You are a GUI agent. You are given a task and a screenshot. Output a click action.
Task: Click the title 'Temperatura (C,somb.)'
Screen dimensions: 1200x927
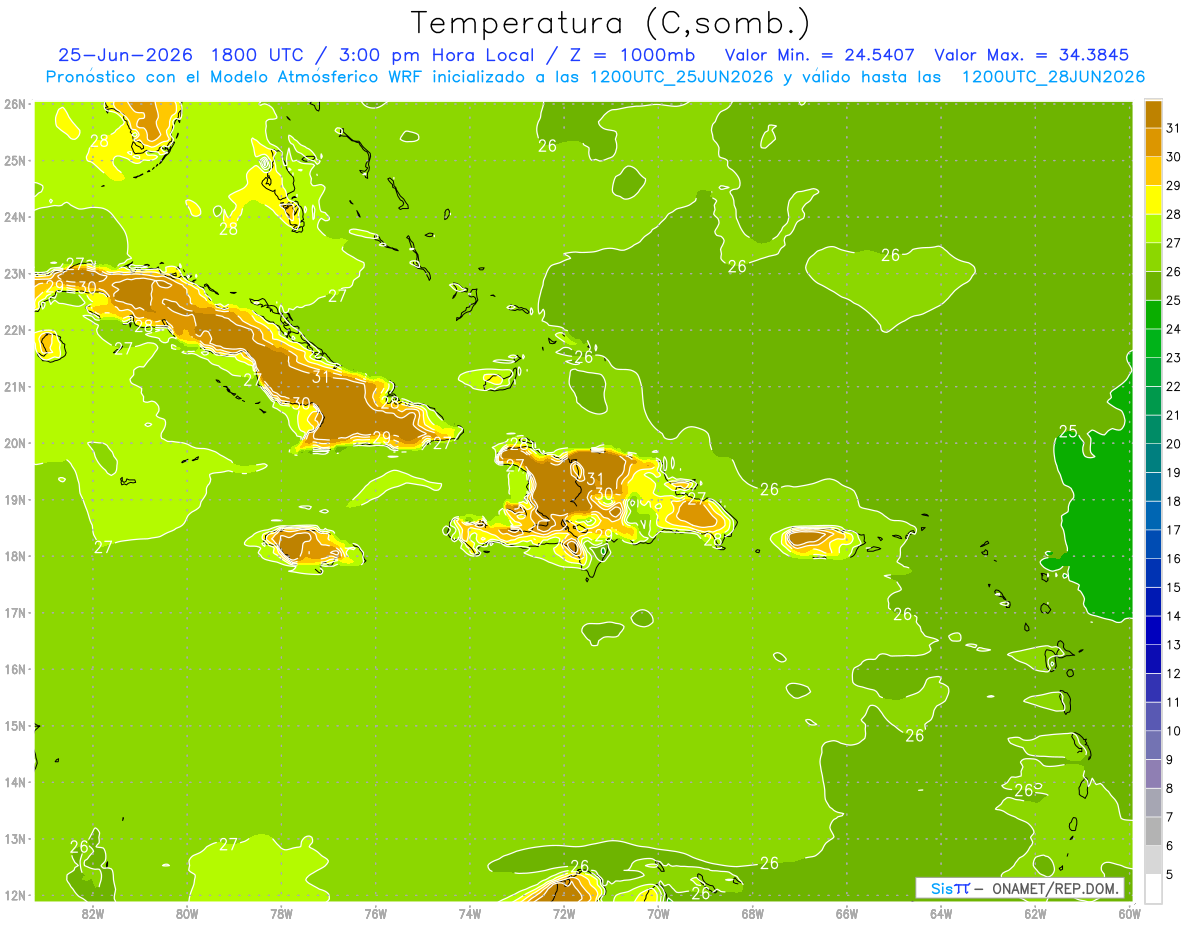tap(611, 23)
